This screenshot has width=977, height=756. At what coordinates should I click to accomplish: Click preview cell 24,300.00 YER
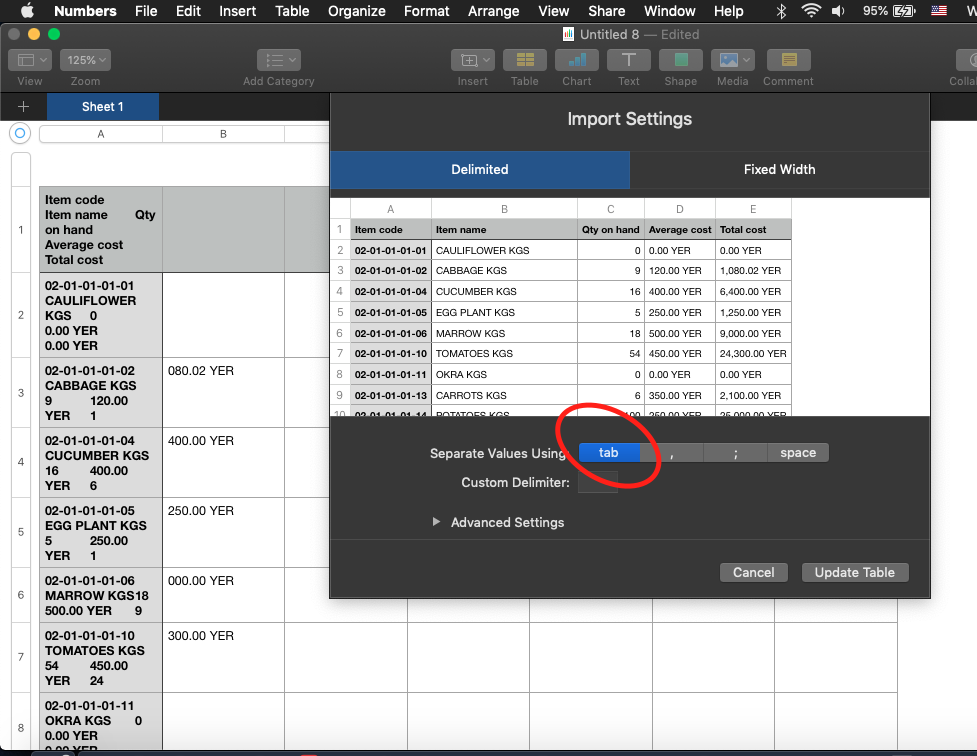click(753, 353)
